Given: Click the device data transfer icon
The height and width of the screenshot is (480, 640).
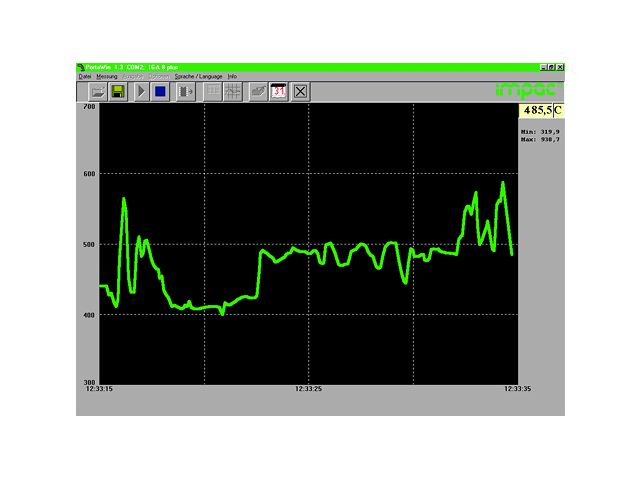Looking at the screenshot, I should click(x=185, y=91).
